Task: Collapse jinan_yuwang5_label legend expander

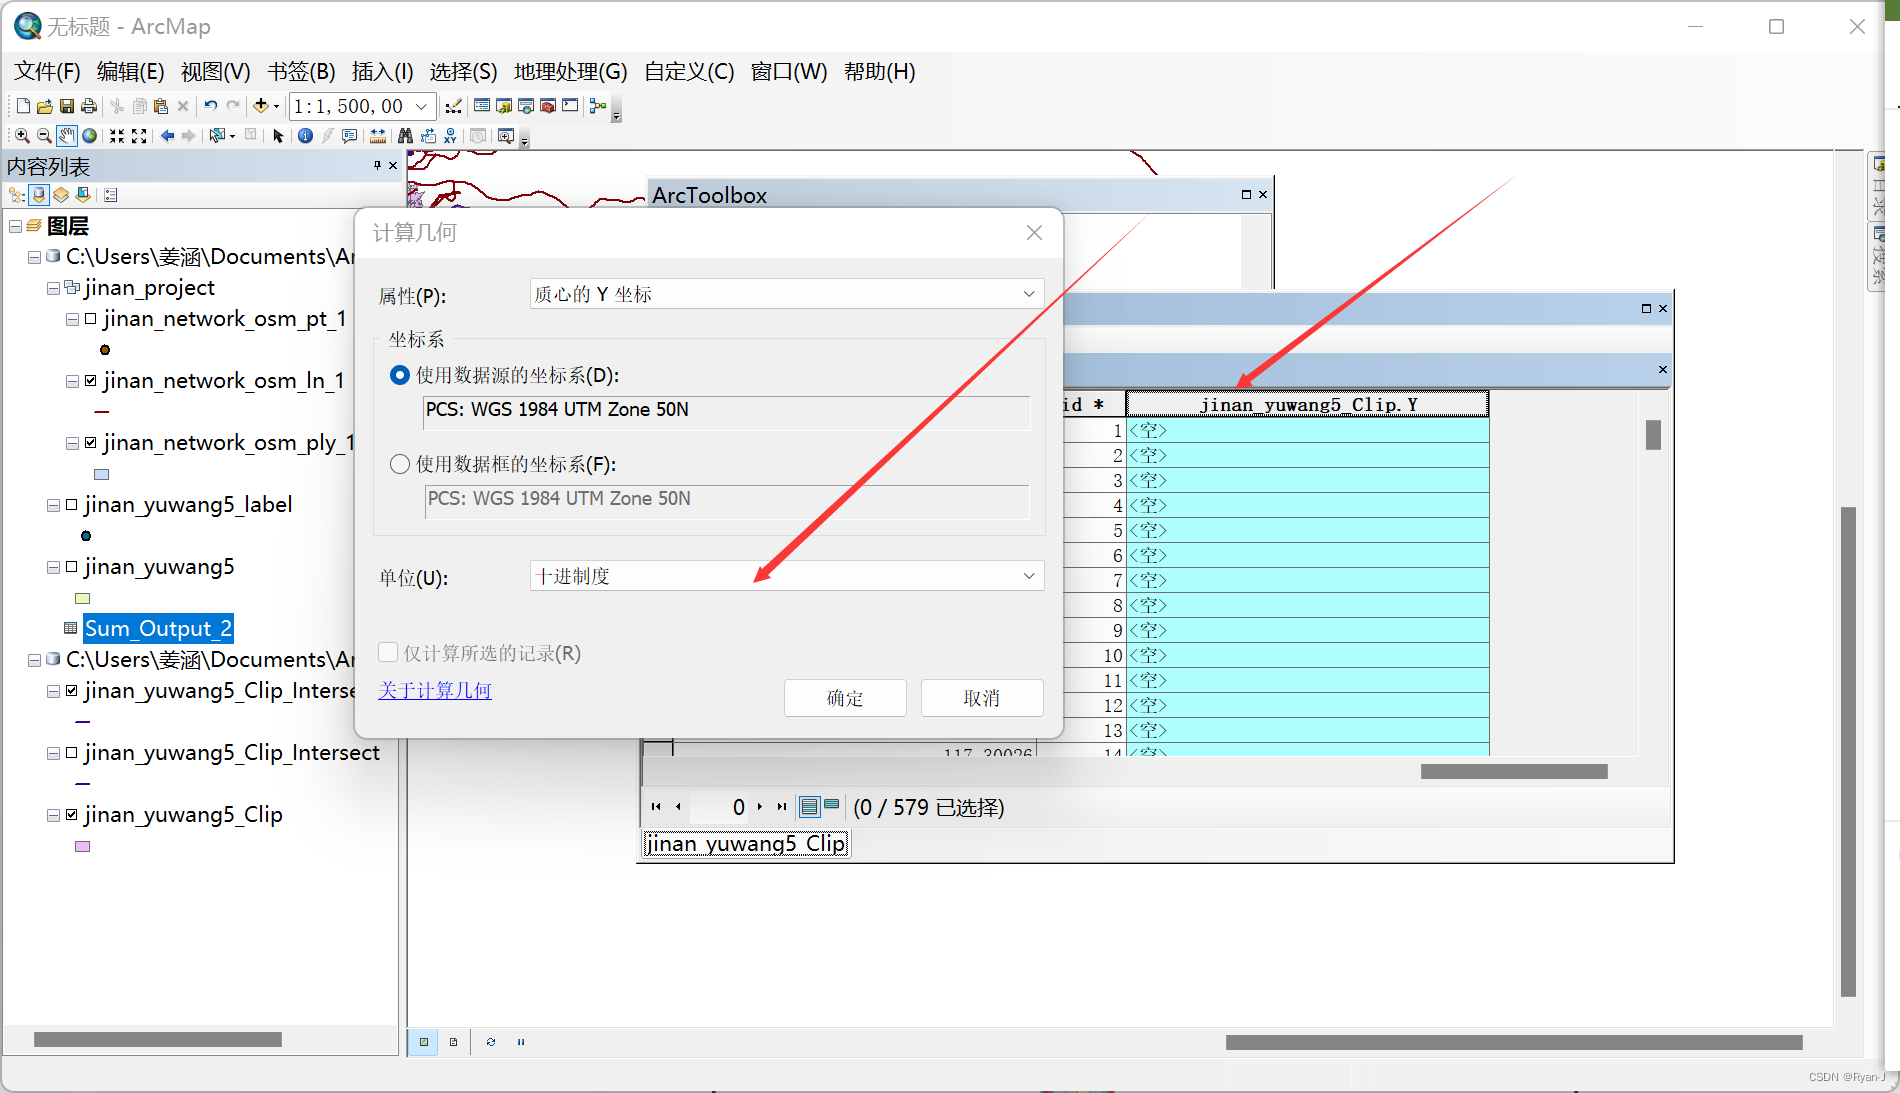Action: (x=53, y=505)
